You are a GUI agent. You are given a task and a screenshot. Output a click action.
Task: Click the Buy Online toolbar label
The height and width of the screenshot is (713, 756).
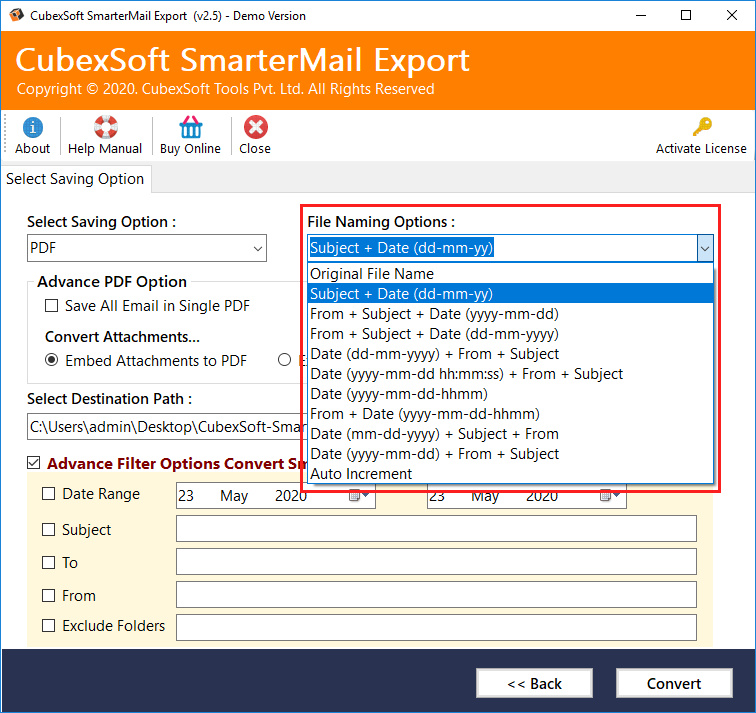coord(190,148)
